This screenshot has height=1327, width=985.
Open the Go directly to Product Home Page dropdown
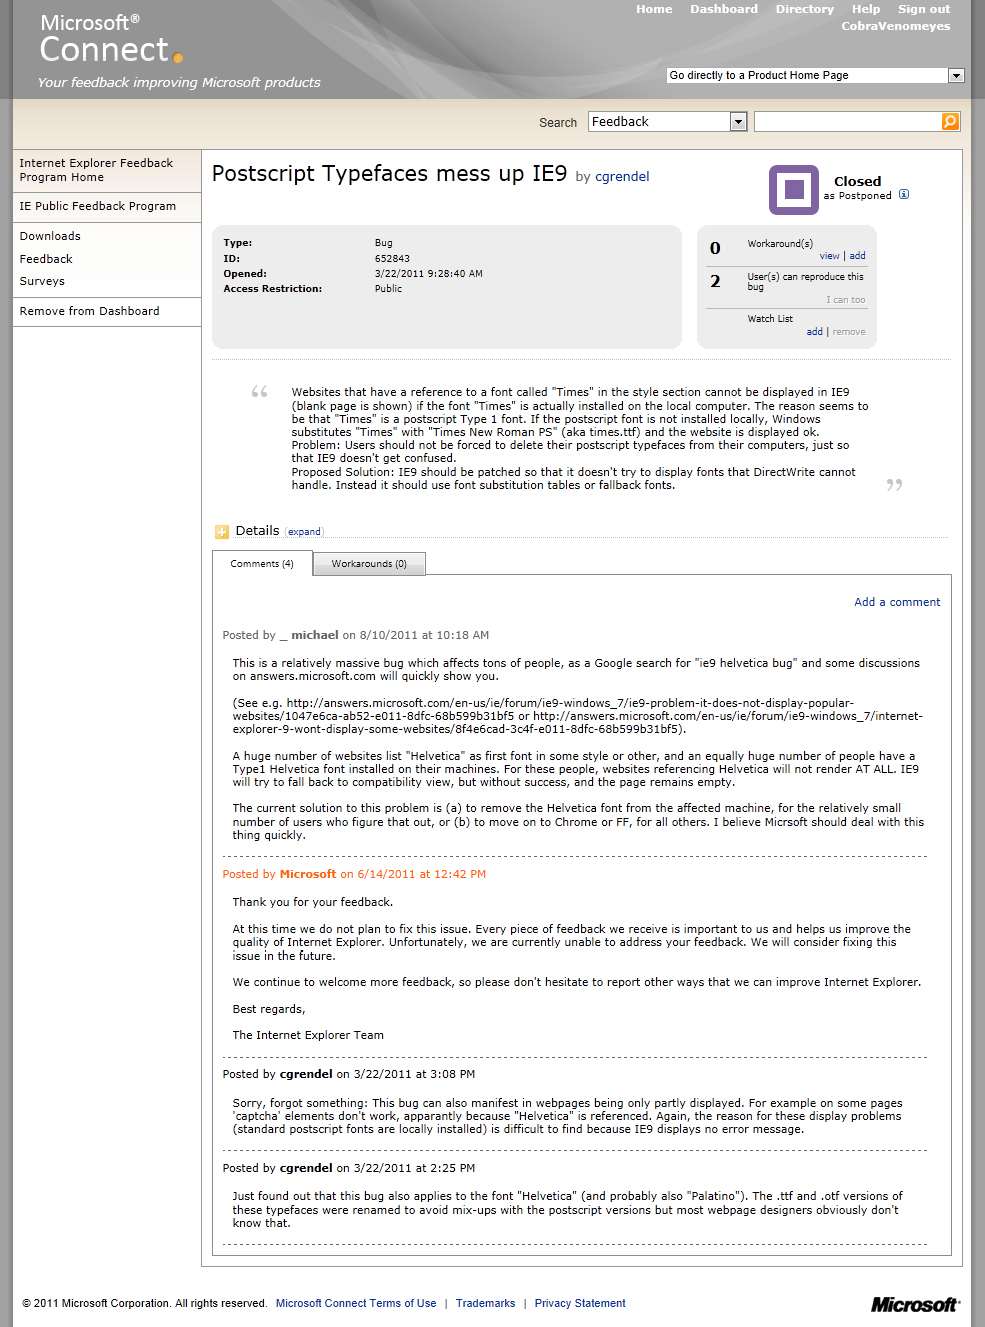coord(815,75)
